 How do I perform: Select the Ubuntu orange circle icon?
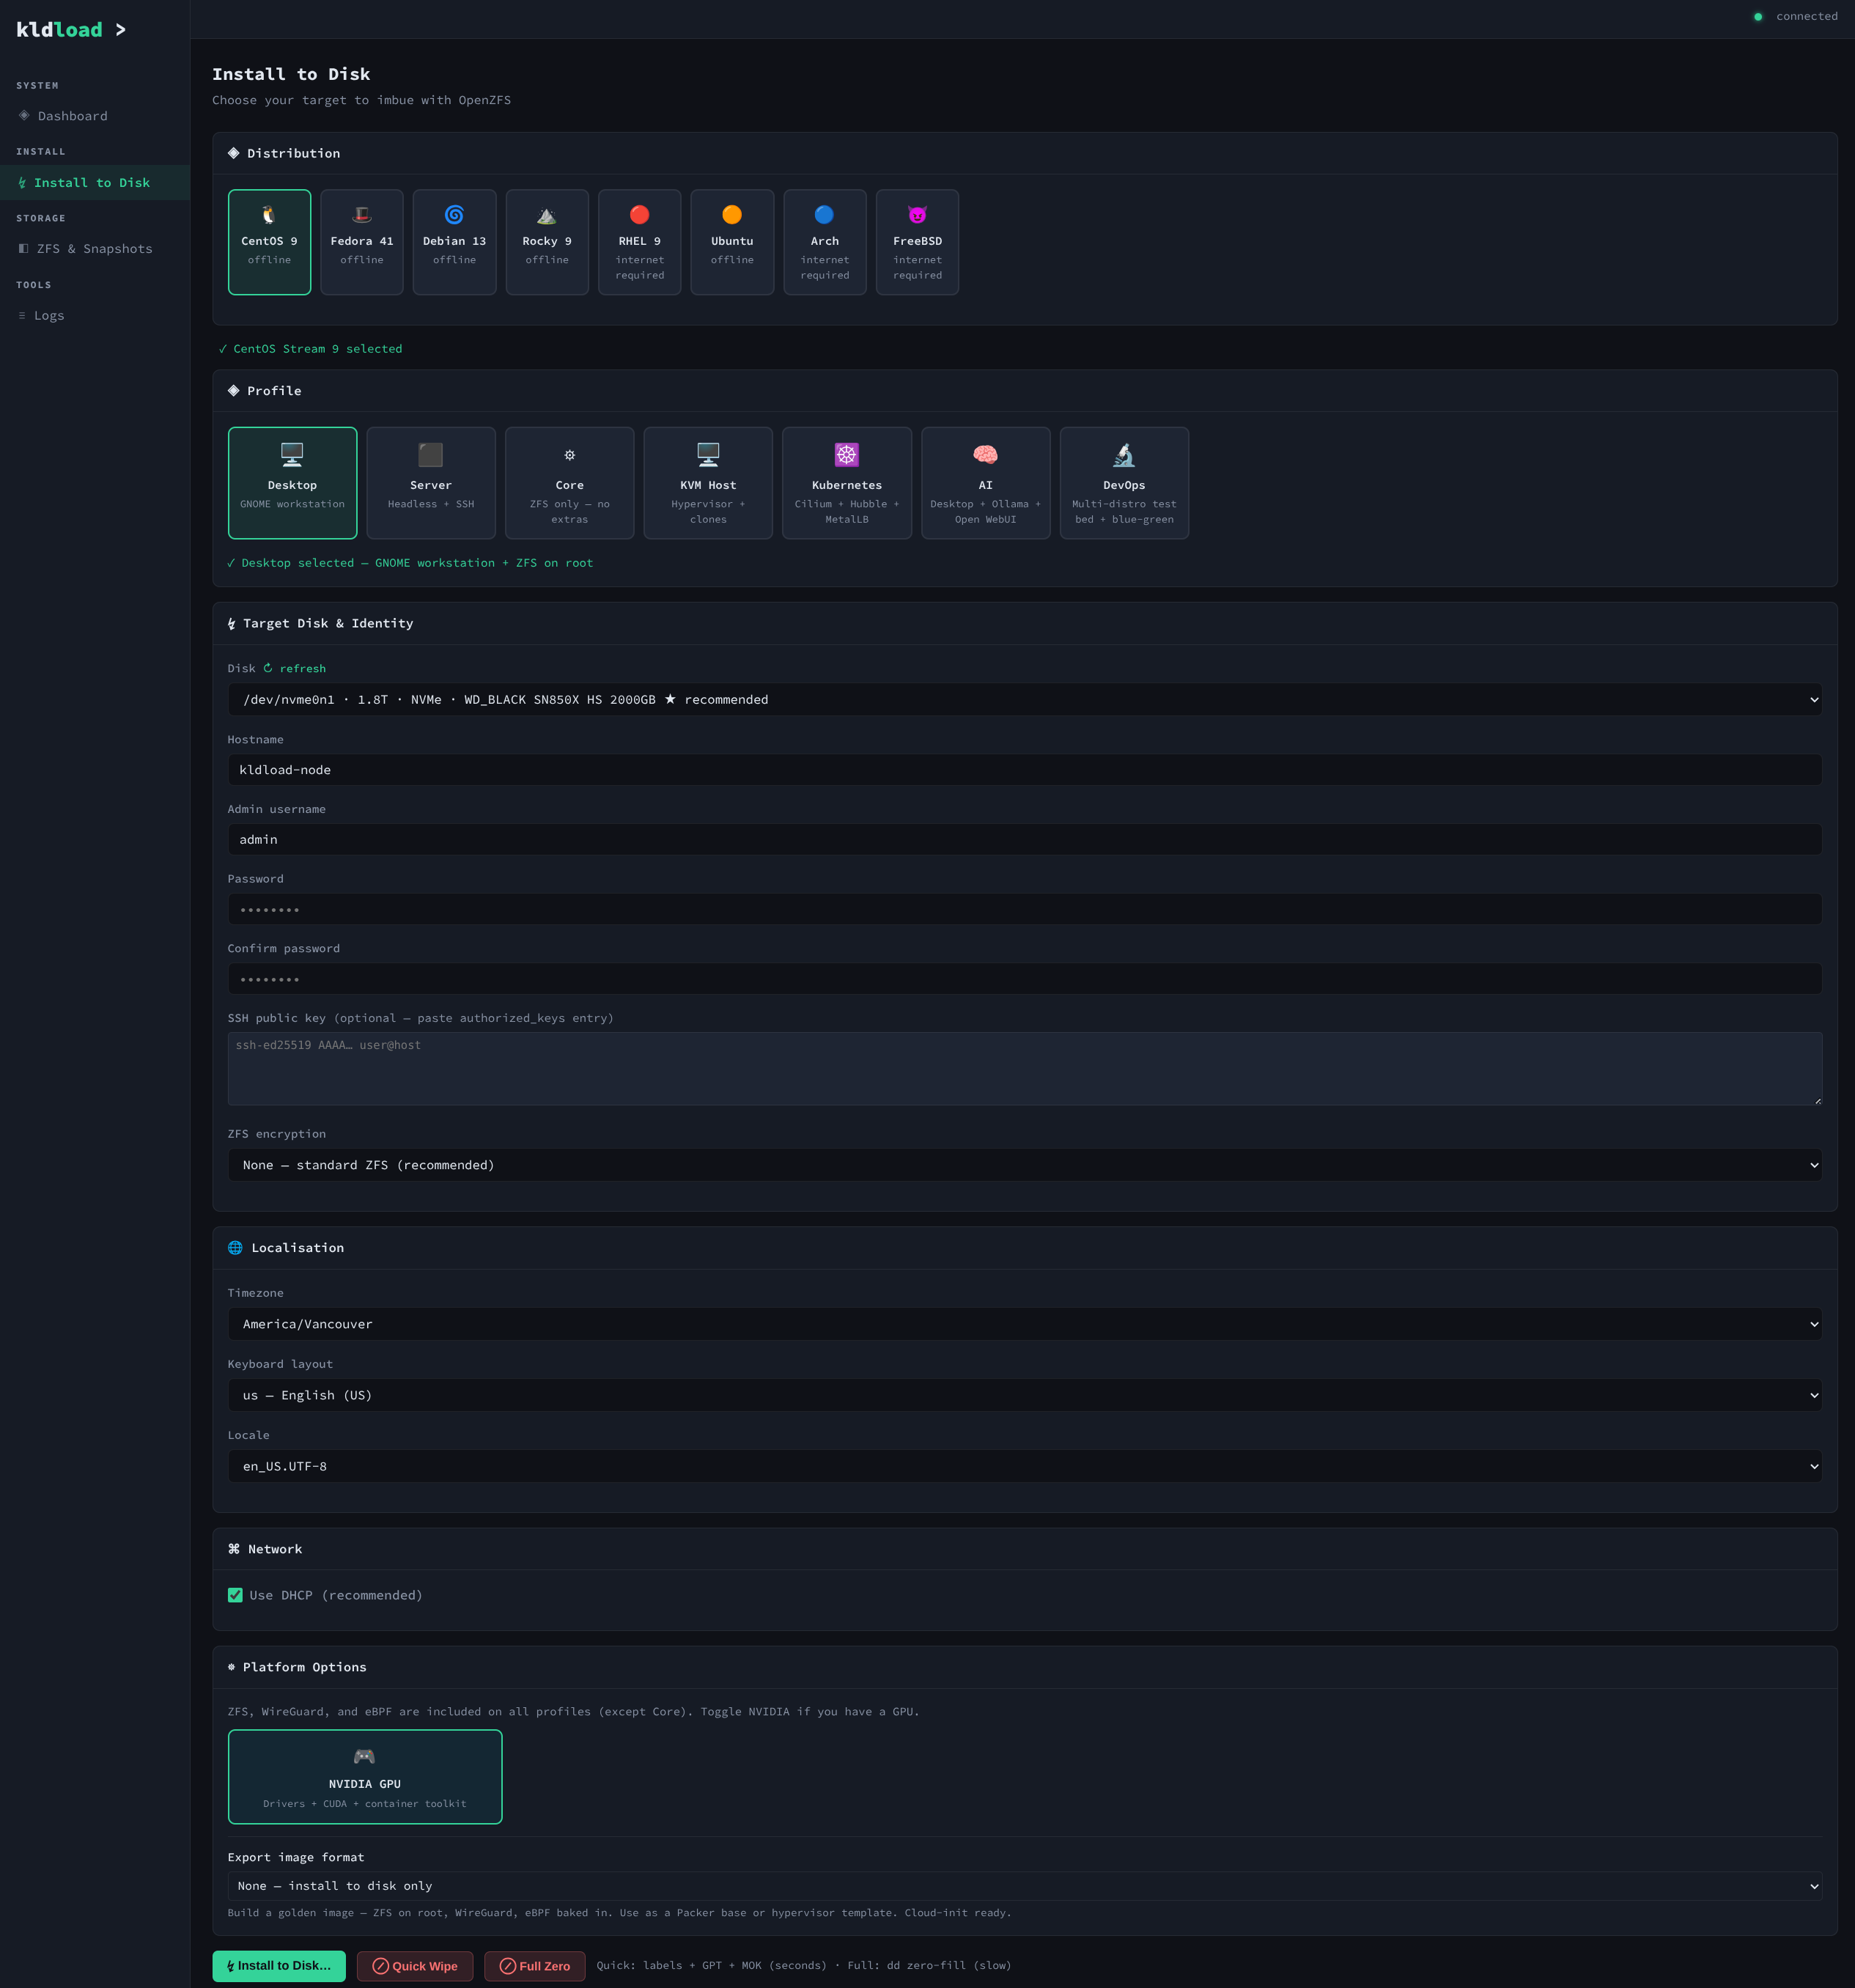(x=732, y=215)
